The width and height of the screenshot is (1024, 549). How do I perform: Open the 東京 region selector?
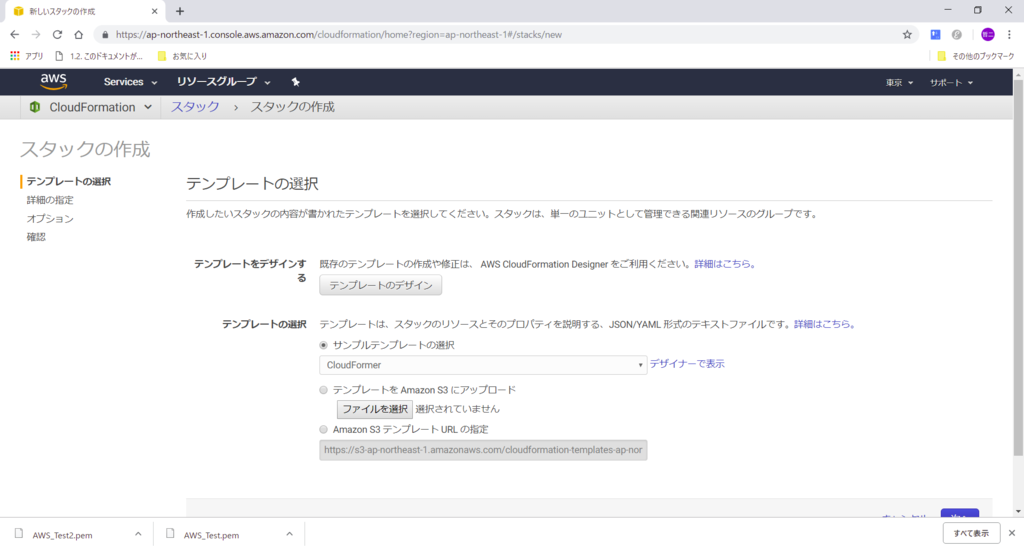click(899, 82)
